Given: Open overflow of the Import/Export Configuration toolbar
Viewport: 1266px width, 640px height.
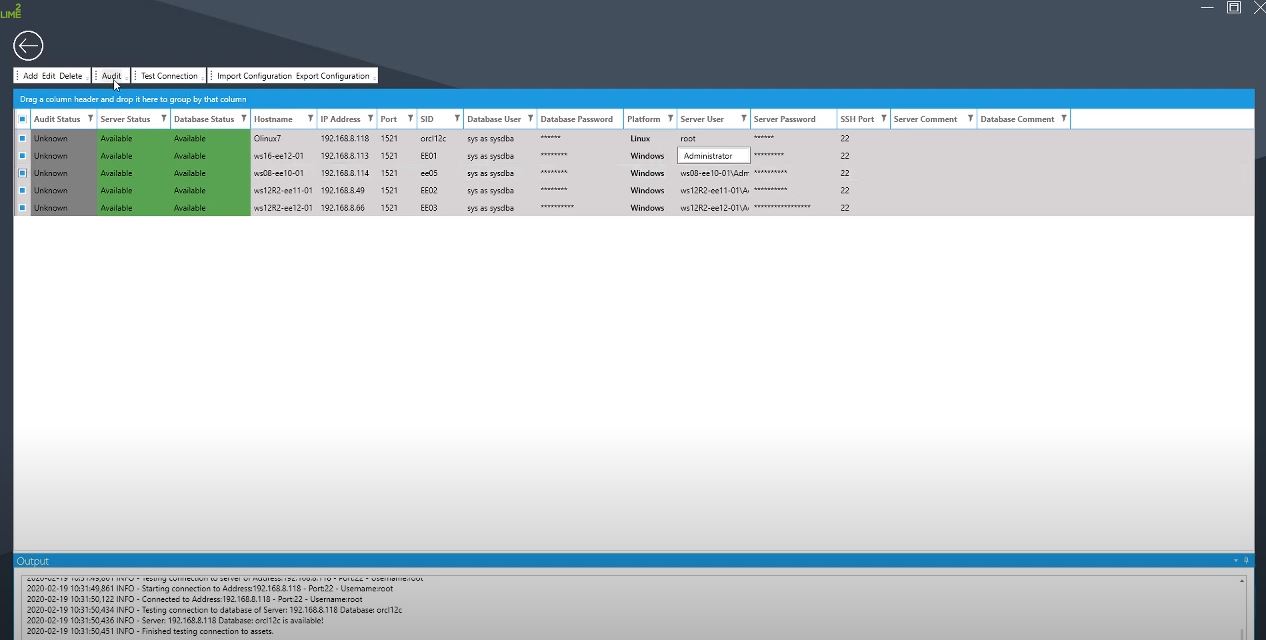Looking at the screenshot, I should [x=375, y=77].
